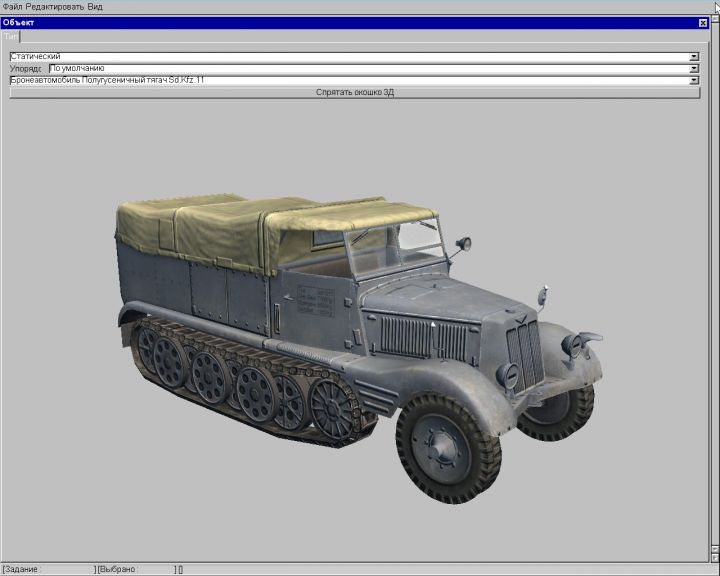720x576 pixels.
Task: Click the Упорядс label
Action: 26,68
